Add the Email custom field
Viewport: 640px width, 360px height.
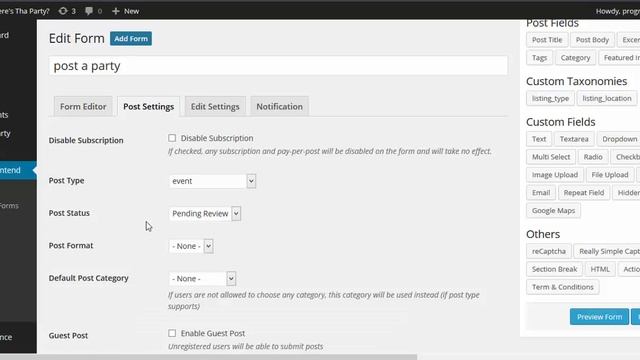541,193
